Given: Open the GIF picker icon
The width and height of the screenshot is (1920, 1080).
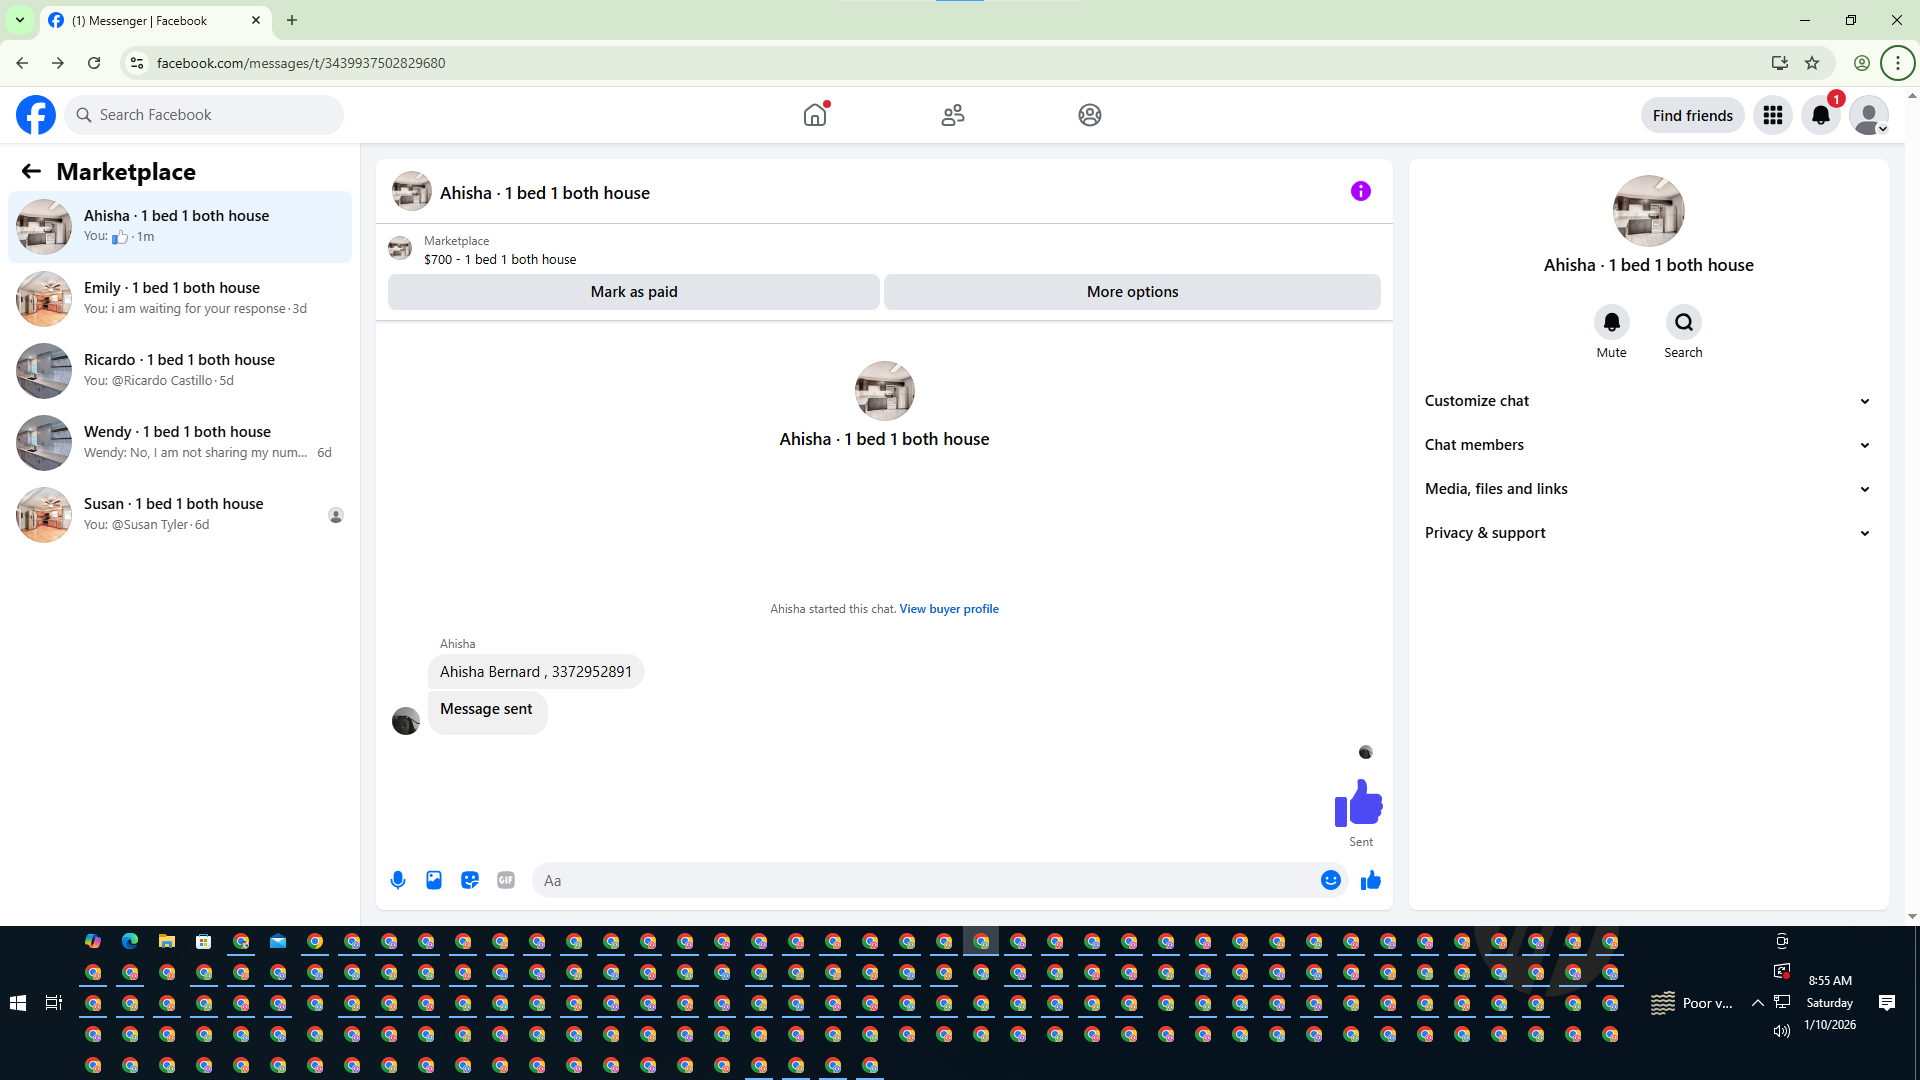Looking at the screenshot, I should (x=506, y=880).
